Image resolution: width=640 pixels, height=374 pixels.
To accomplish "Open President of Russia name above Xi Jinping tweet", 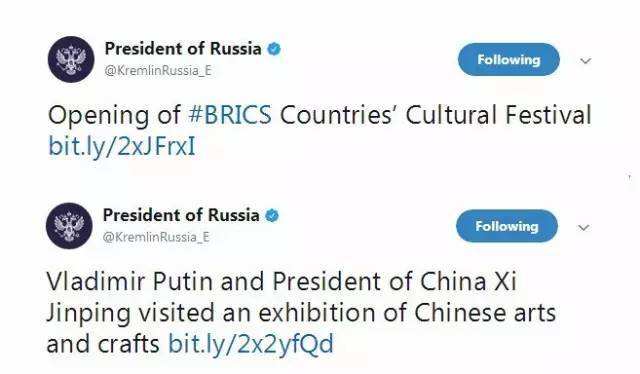I will (x=181, y=215).
